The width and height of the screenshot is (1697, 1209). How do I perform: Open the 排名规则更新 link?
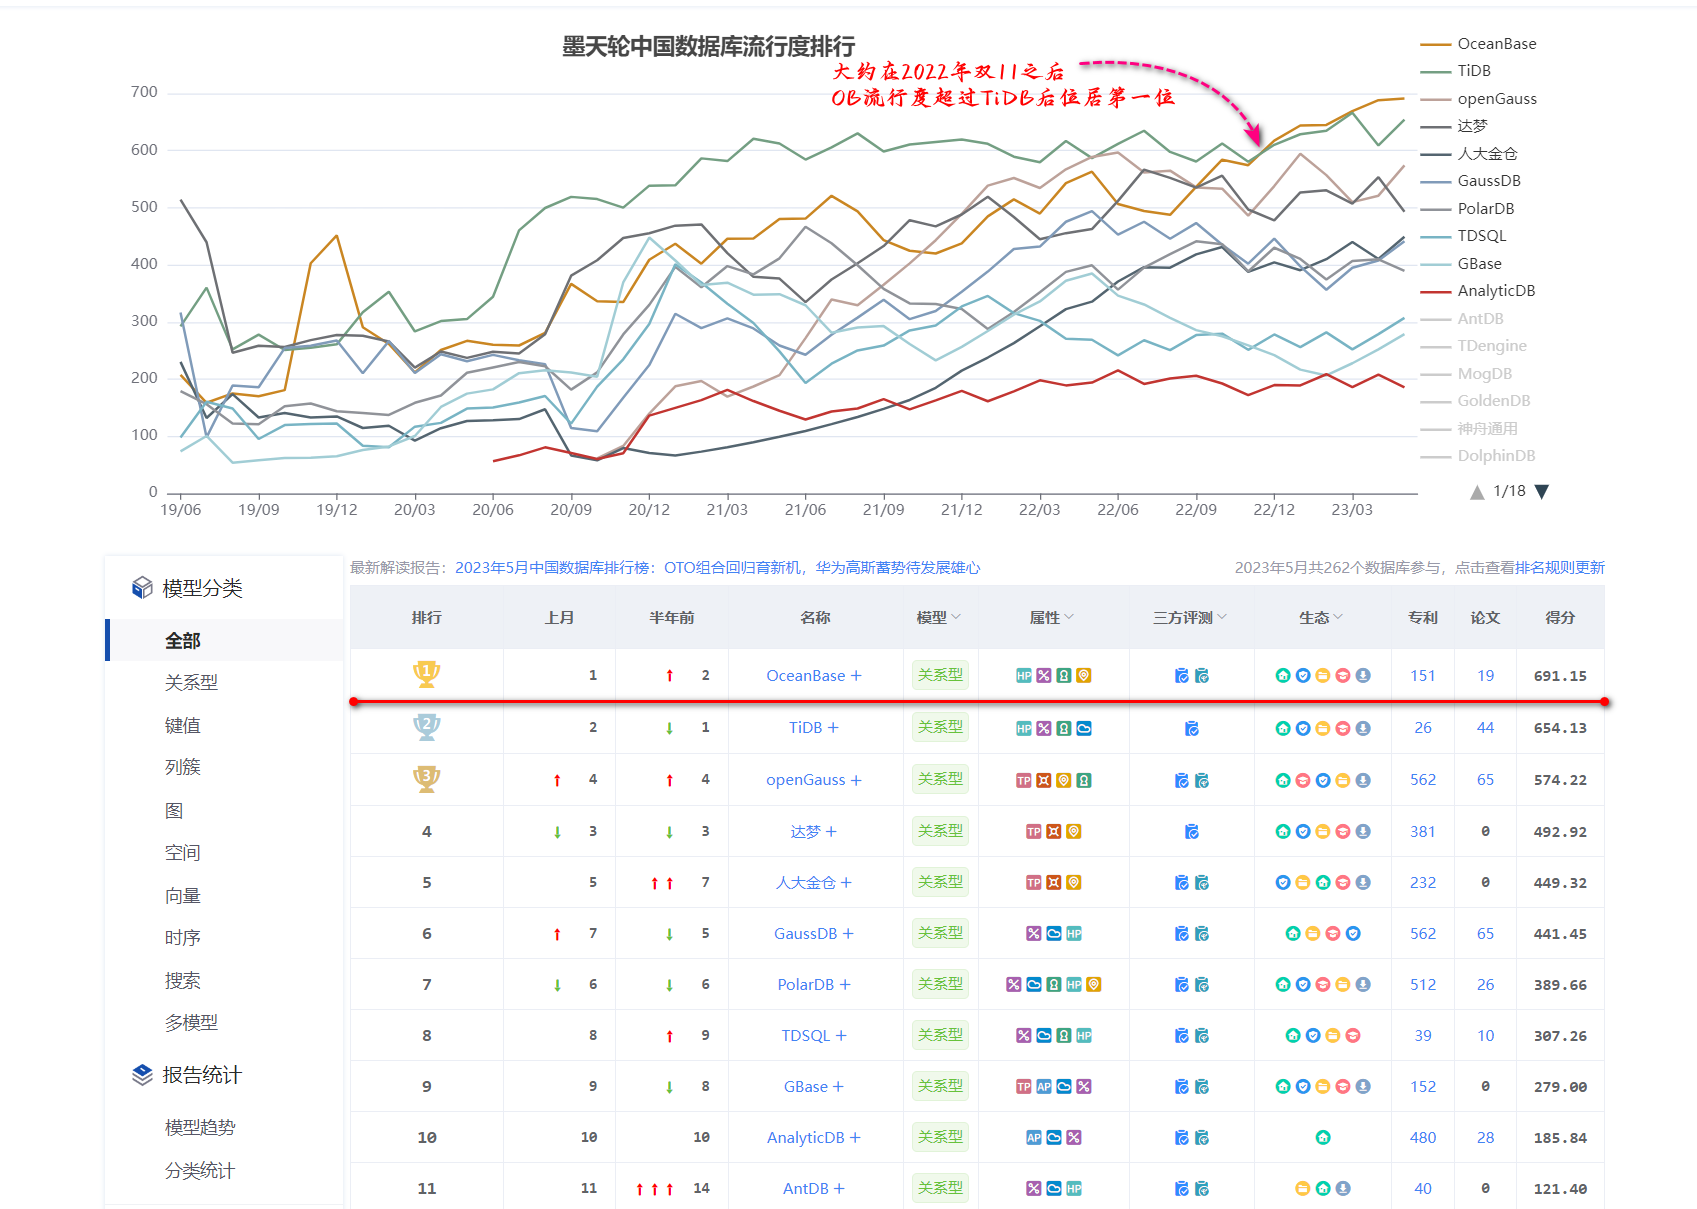click(1560, 568)
